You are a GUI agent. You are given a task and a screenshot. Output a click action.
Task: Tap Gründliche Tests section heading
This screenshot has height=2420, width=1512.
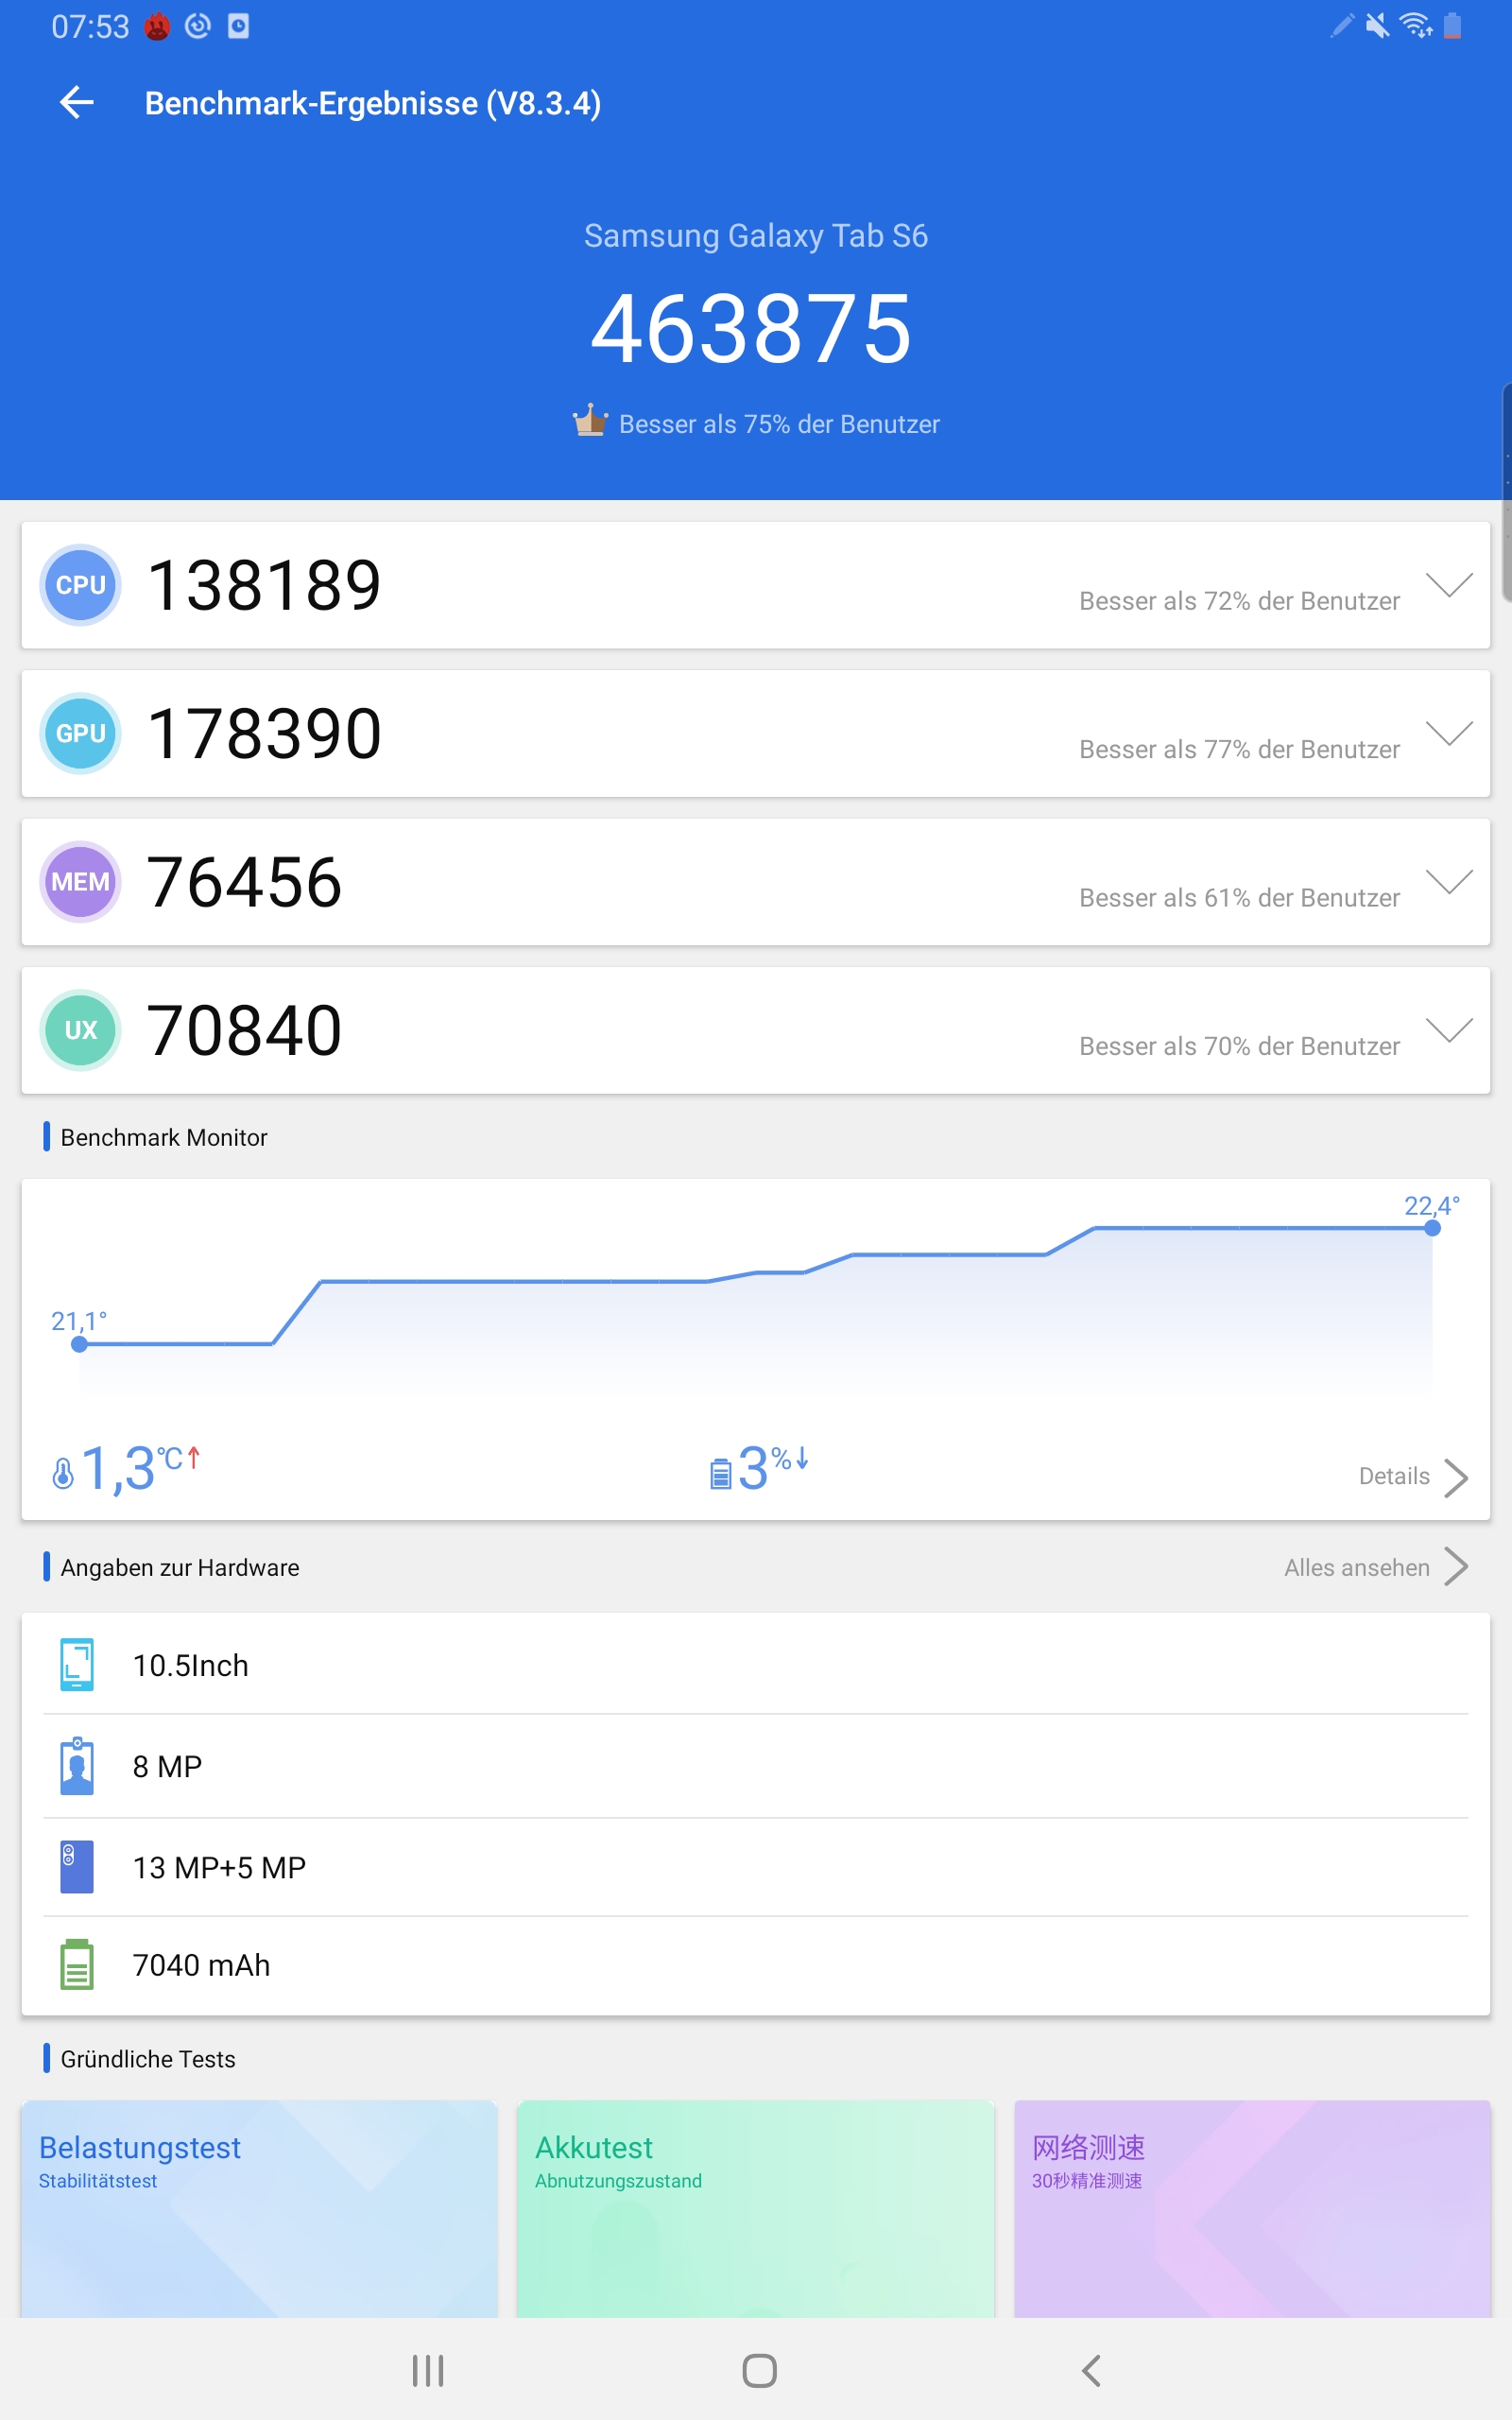point(148,2059)
